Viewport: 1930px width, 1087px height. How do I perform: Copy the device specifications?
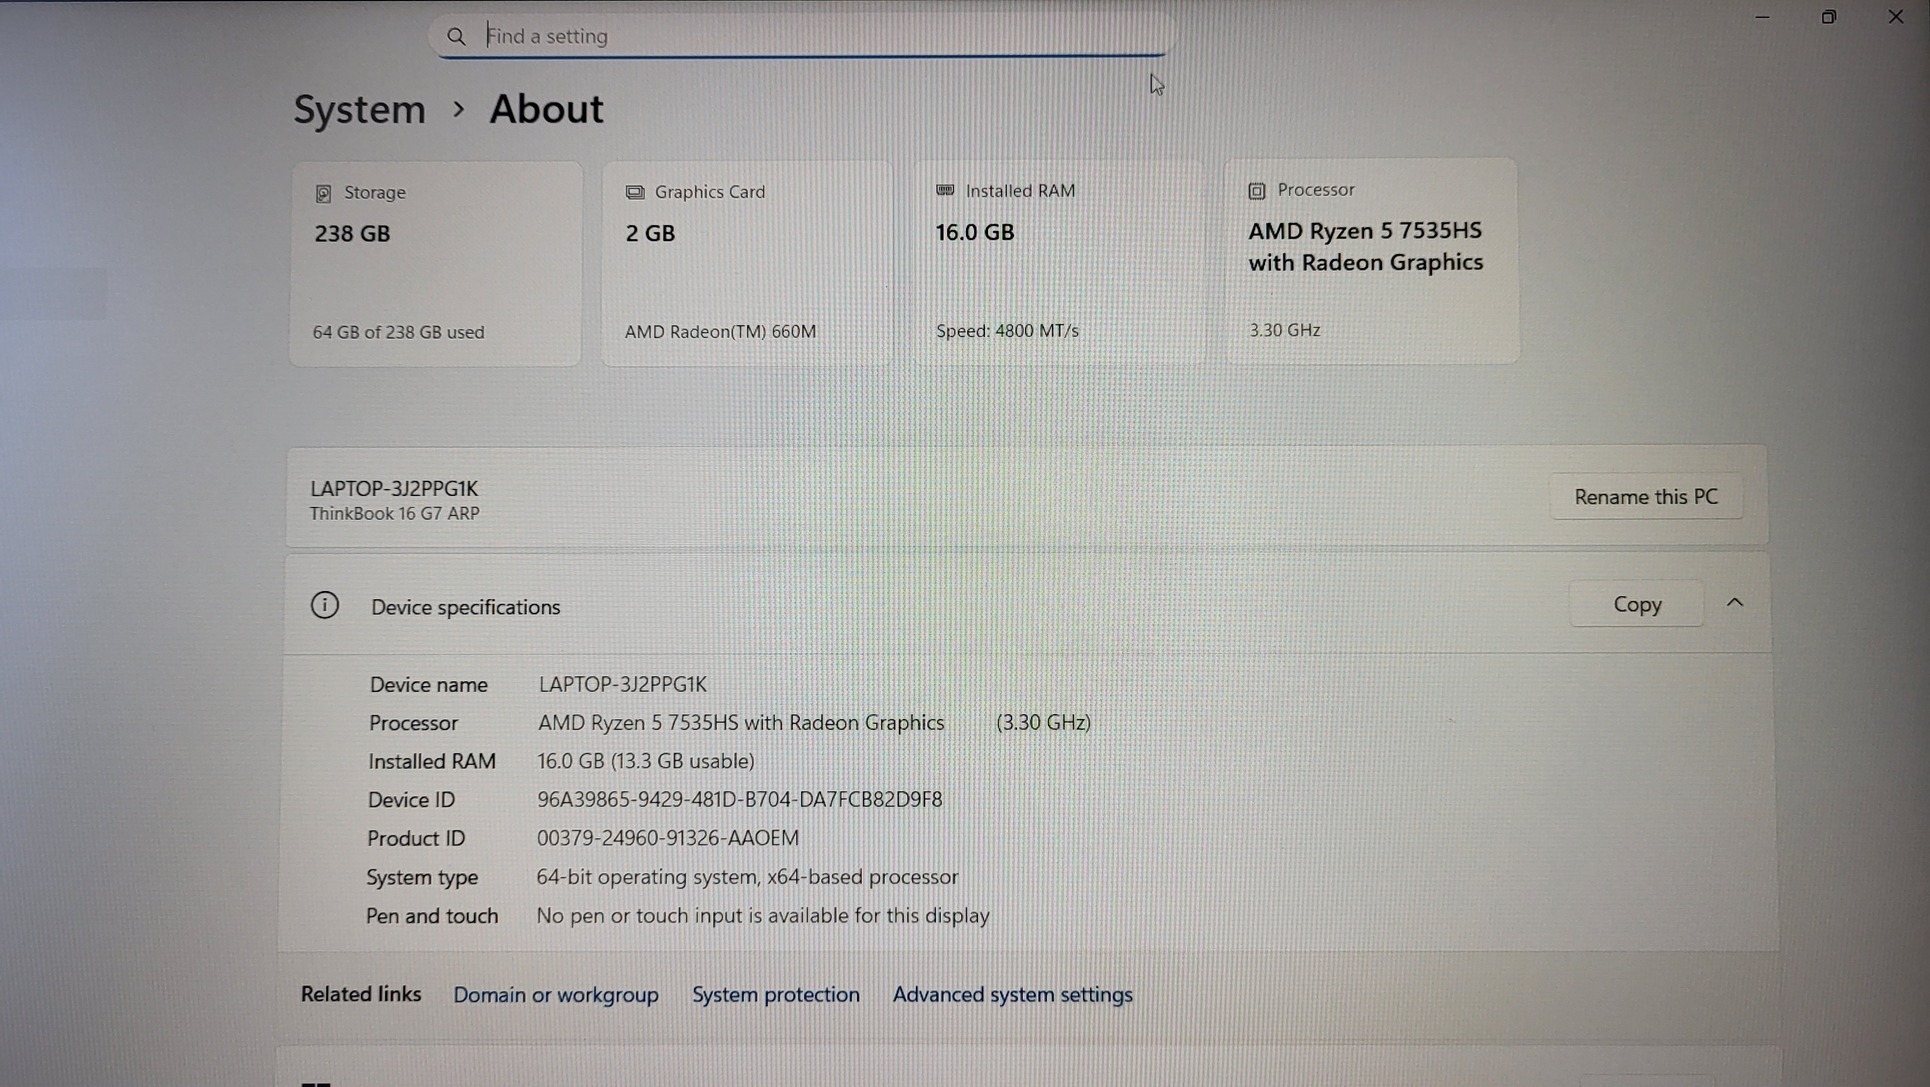(x=1637, y=604)
